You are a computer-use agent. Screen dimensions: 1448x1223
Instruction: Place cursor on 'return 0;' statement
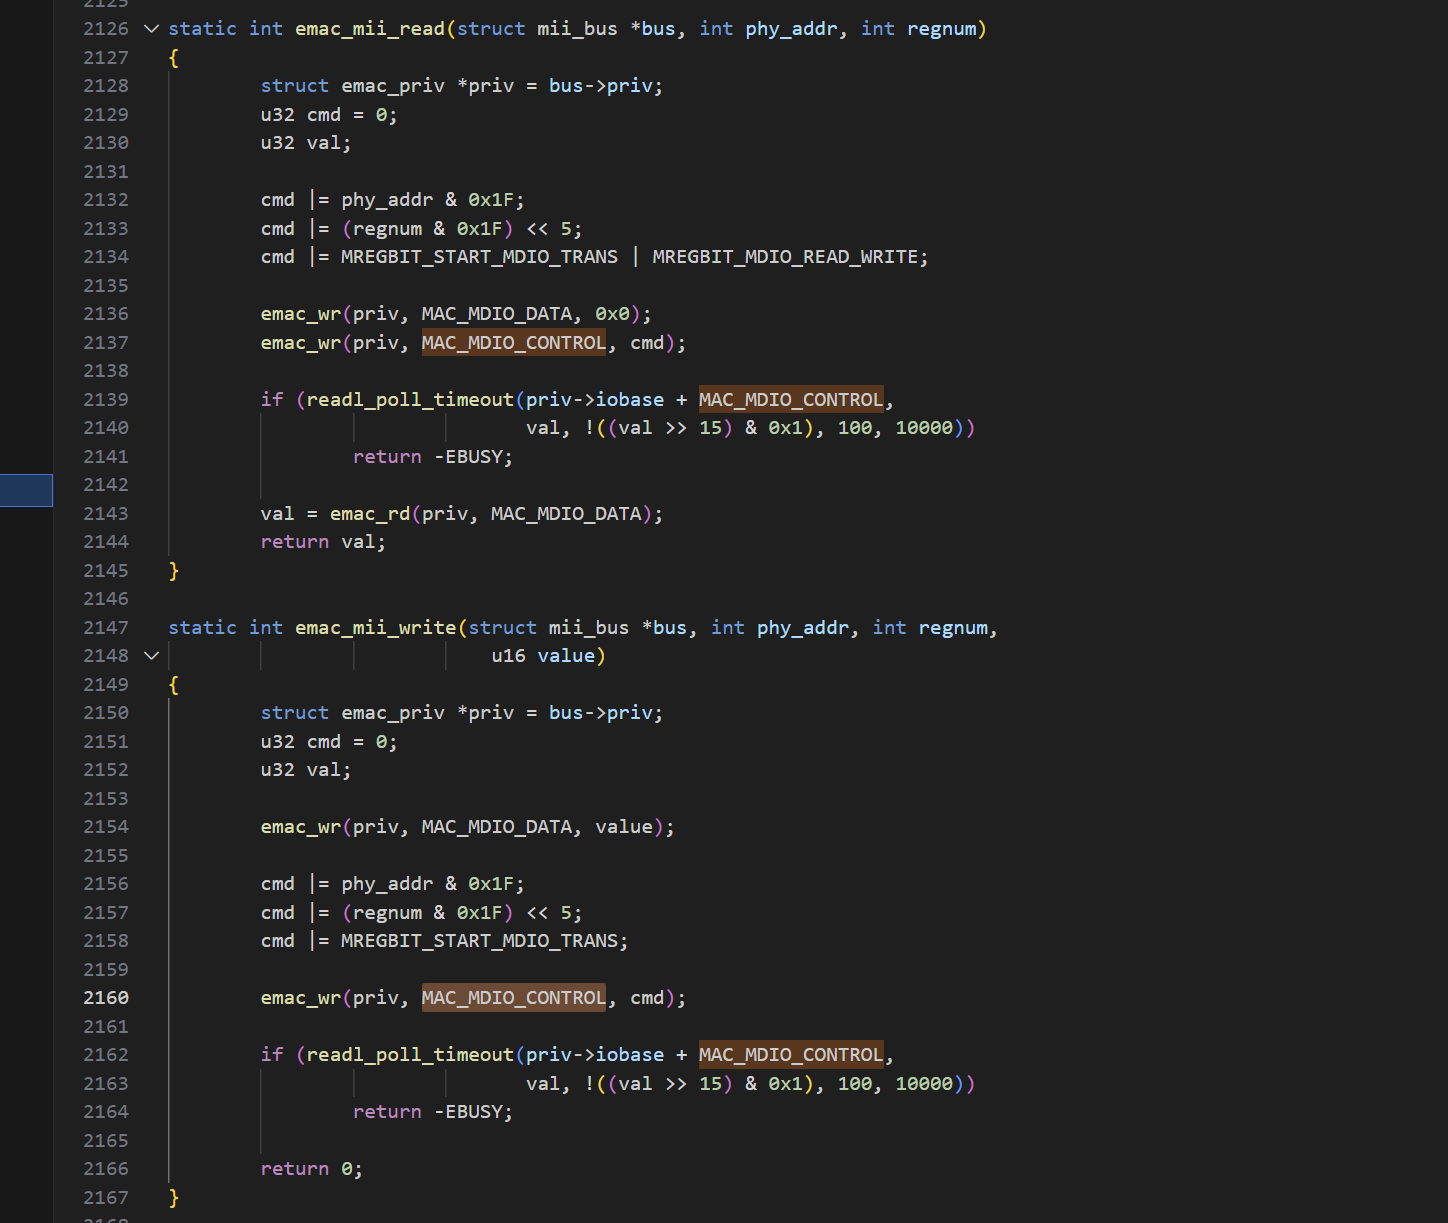(310, 1169)
